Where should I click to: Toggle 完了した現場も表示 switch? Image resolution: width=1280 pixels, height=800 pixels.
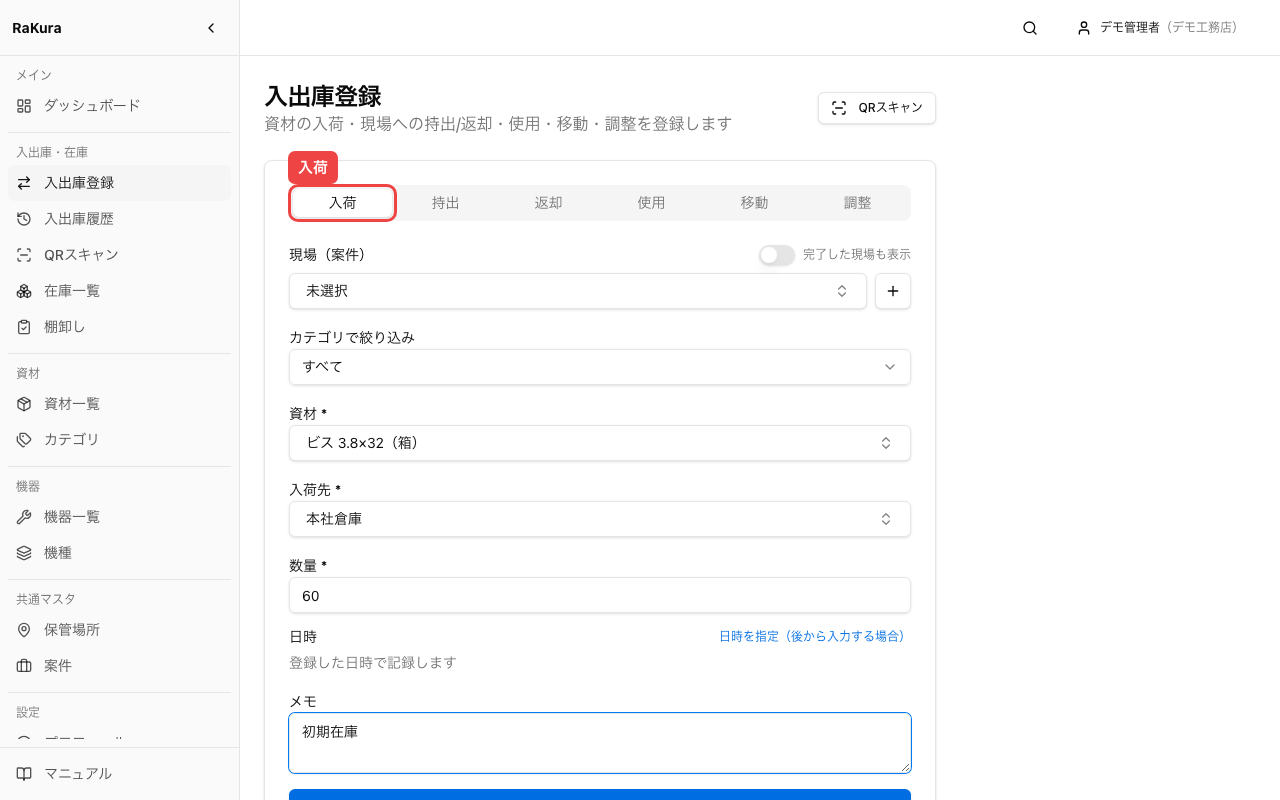coord(776,255)
